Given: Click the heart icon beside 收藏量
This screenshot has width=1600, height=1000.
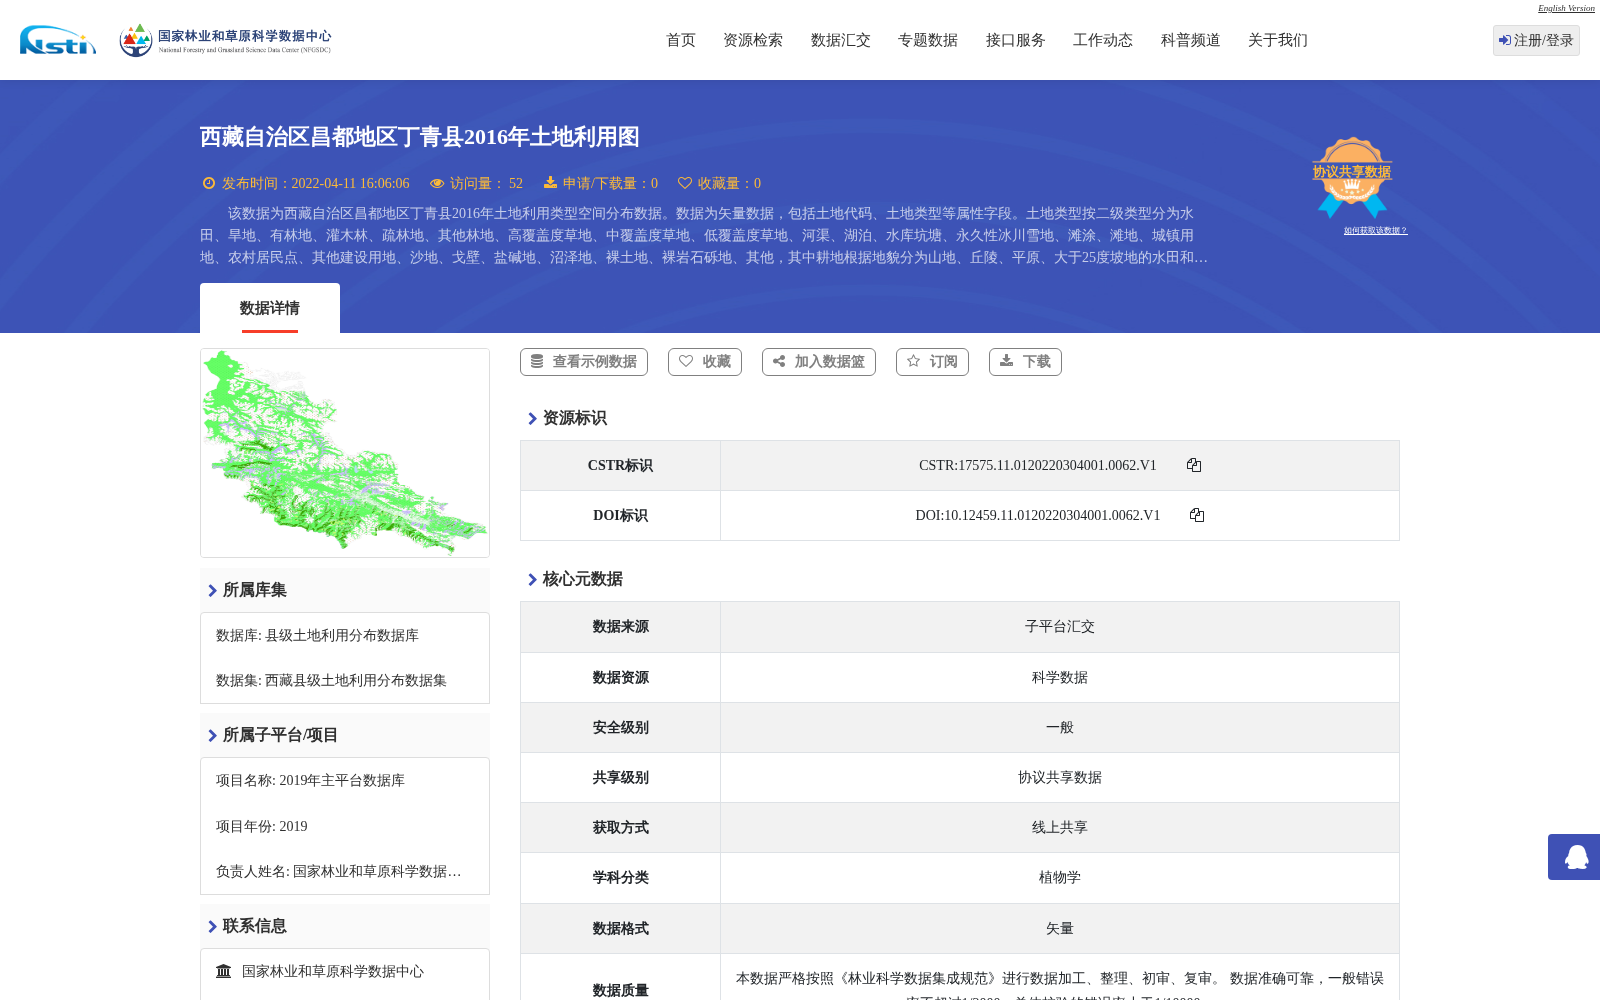Looking at the screenshot, I should (685, 183).
